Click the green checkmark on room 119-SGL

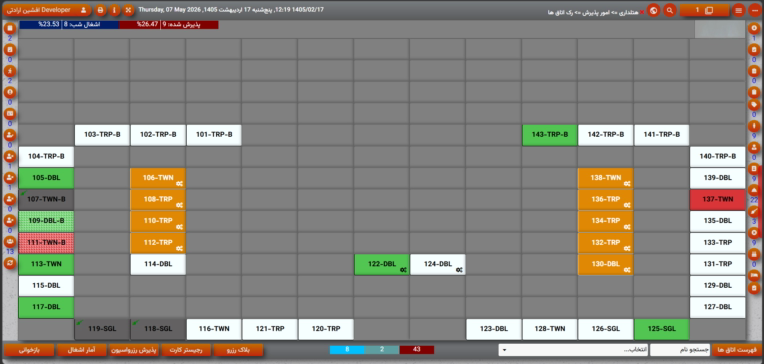[x=79, y=323]
